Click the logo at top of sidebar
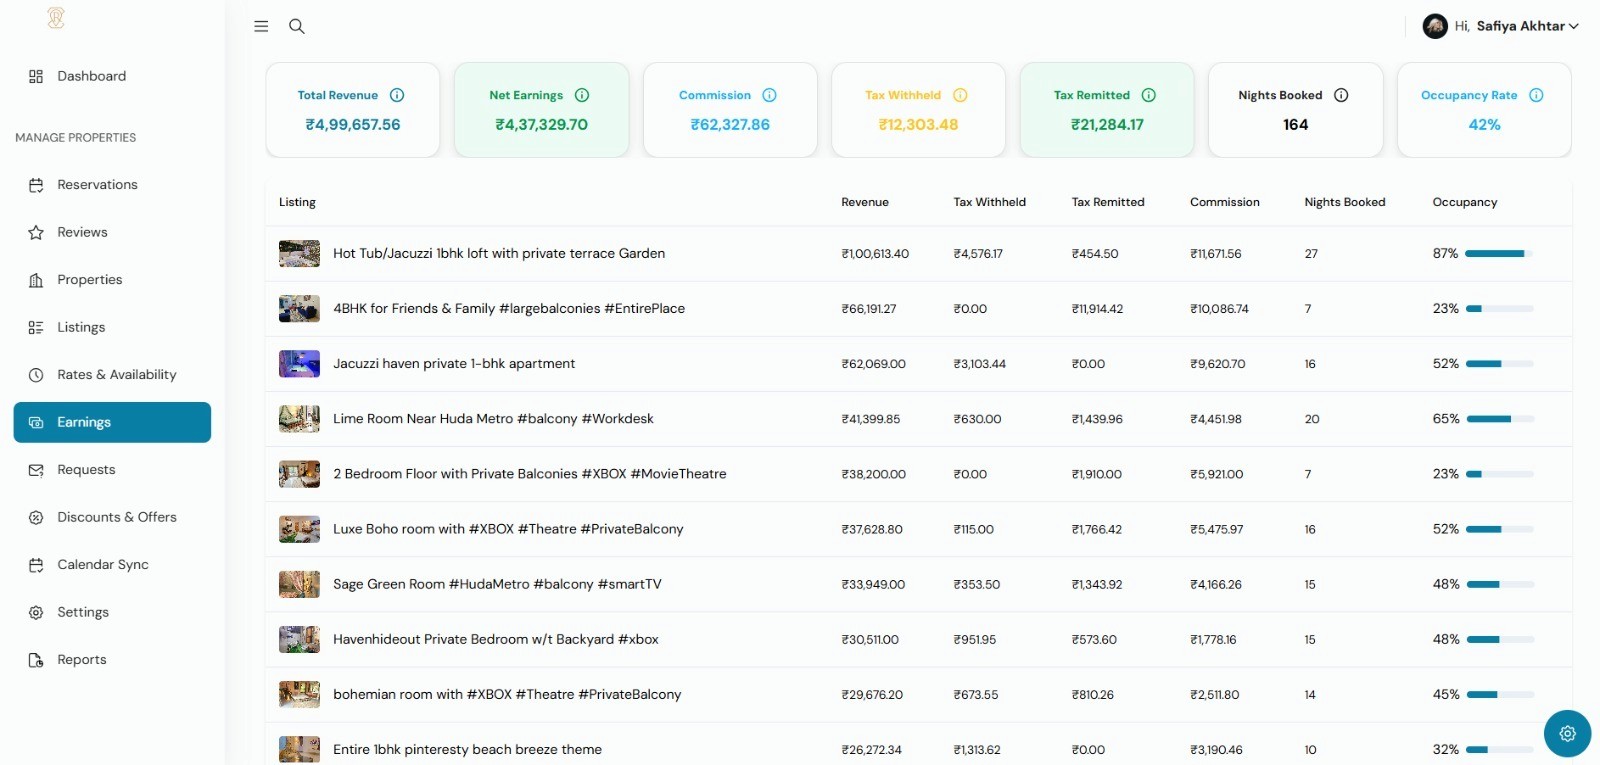The image size is (1600, 765). (x=56, y=18)
